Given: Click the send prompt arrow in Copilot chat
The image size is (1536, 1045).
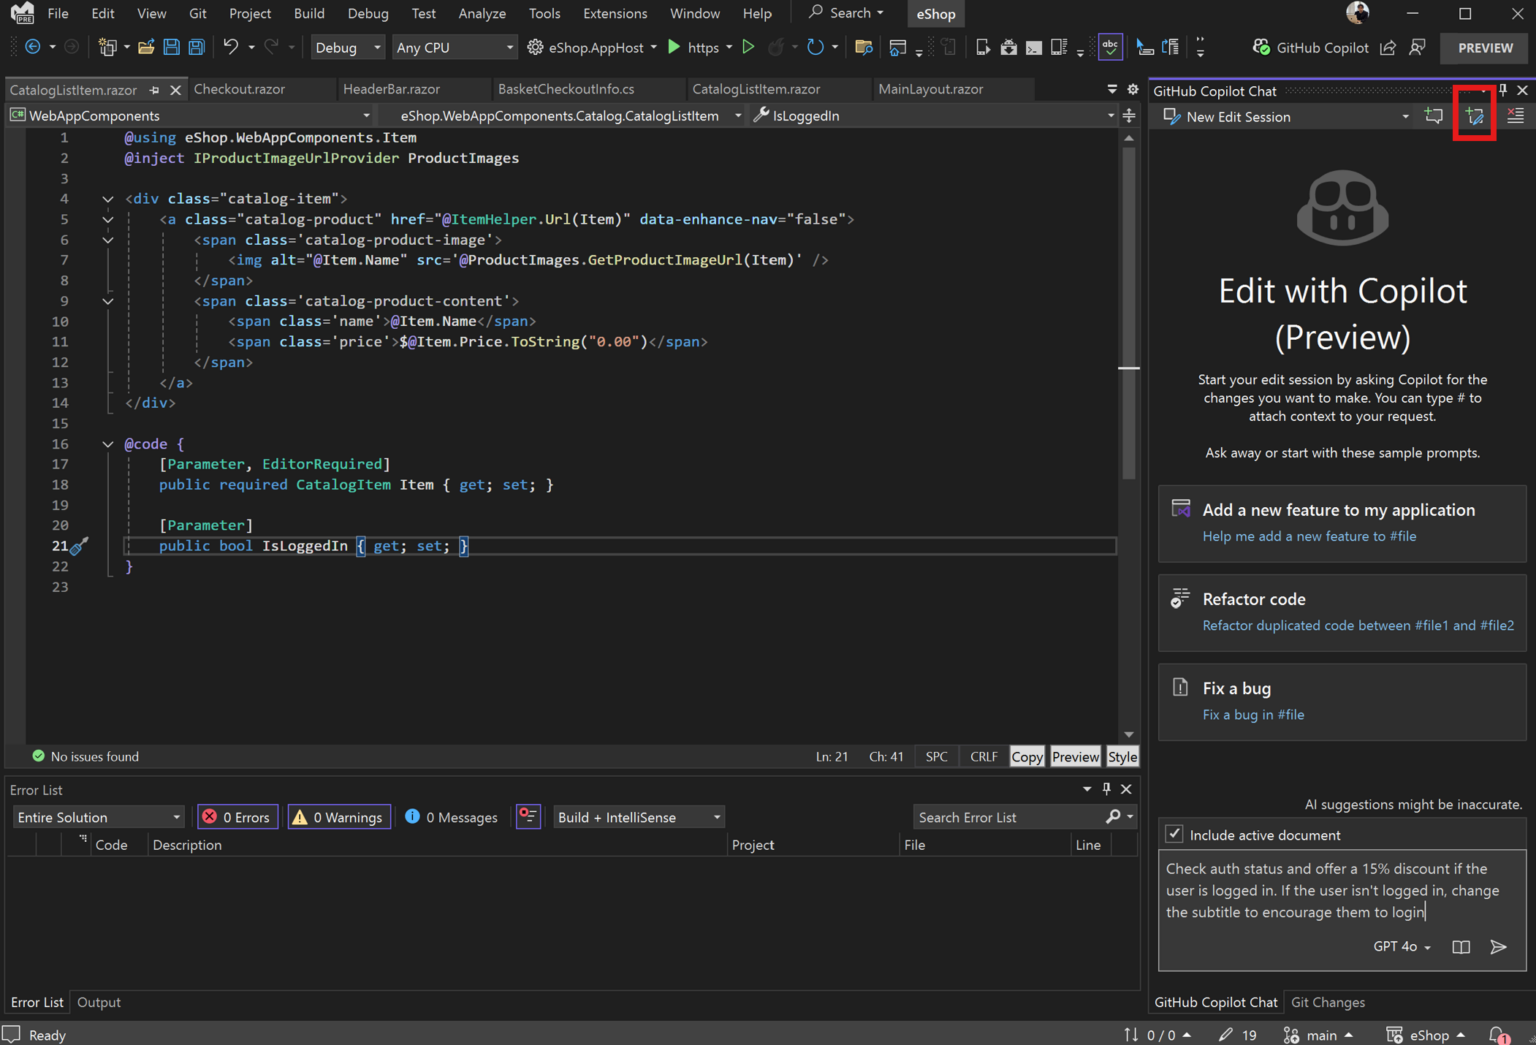Looking at the screenshot, I should pos(1498,947).
